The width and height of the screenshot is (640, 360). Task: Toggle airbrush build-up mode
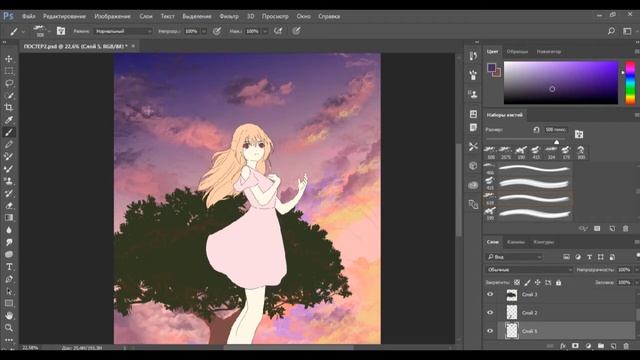point(278,31)
